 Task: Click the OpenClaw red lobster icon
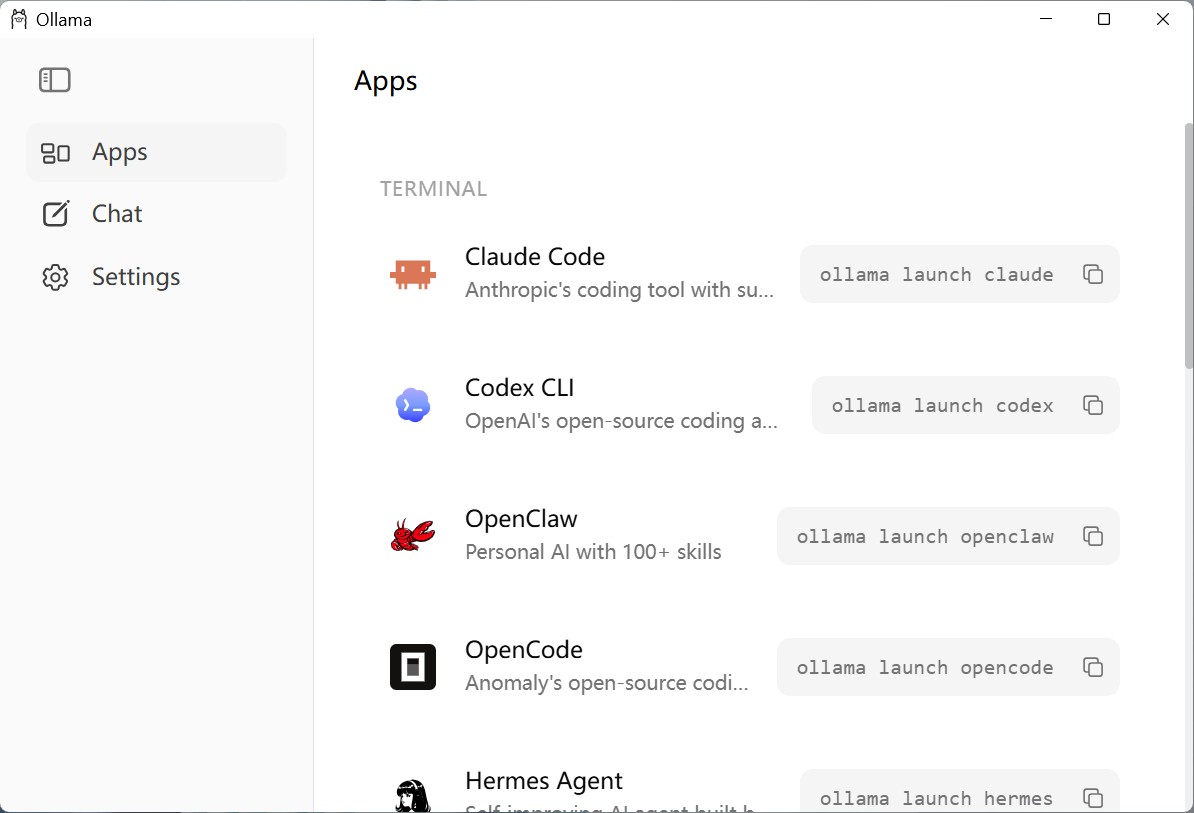click(x=413, y=536)
